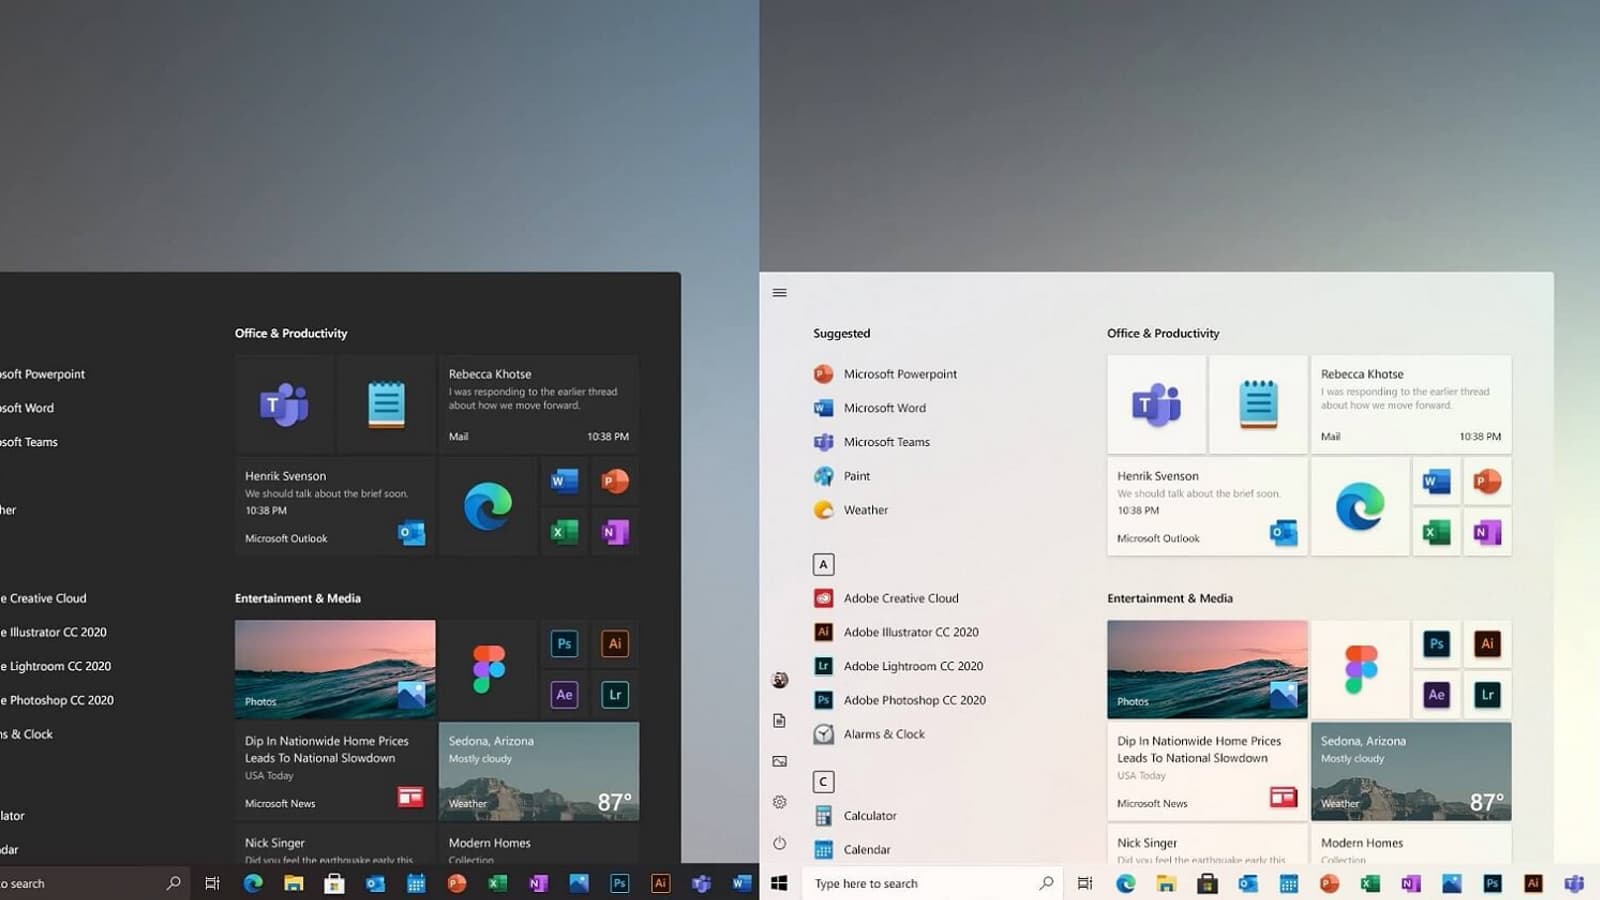Click the letter C header in the light app list

coord(823,782)
